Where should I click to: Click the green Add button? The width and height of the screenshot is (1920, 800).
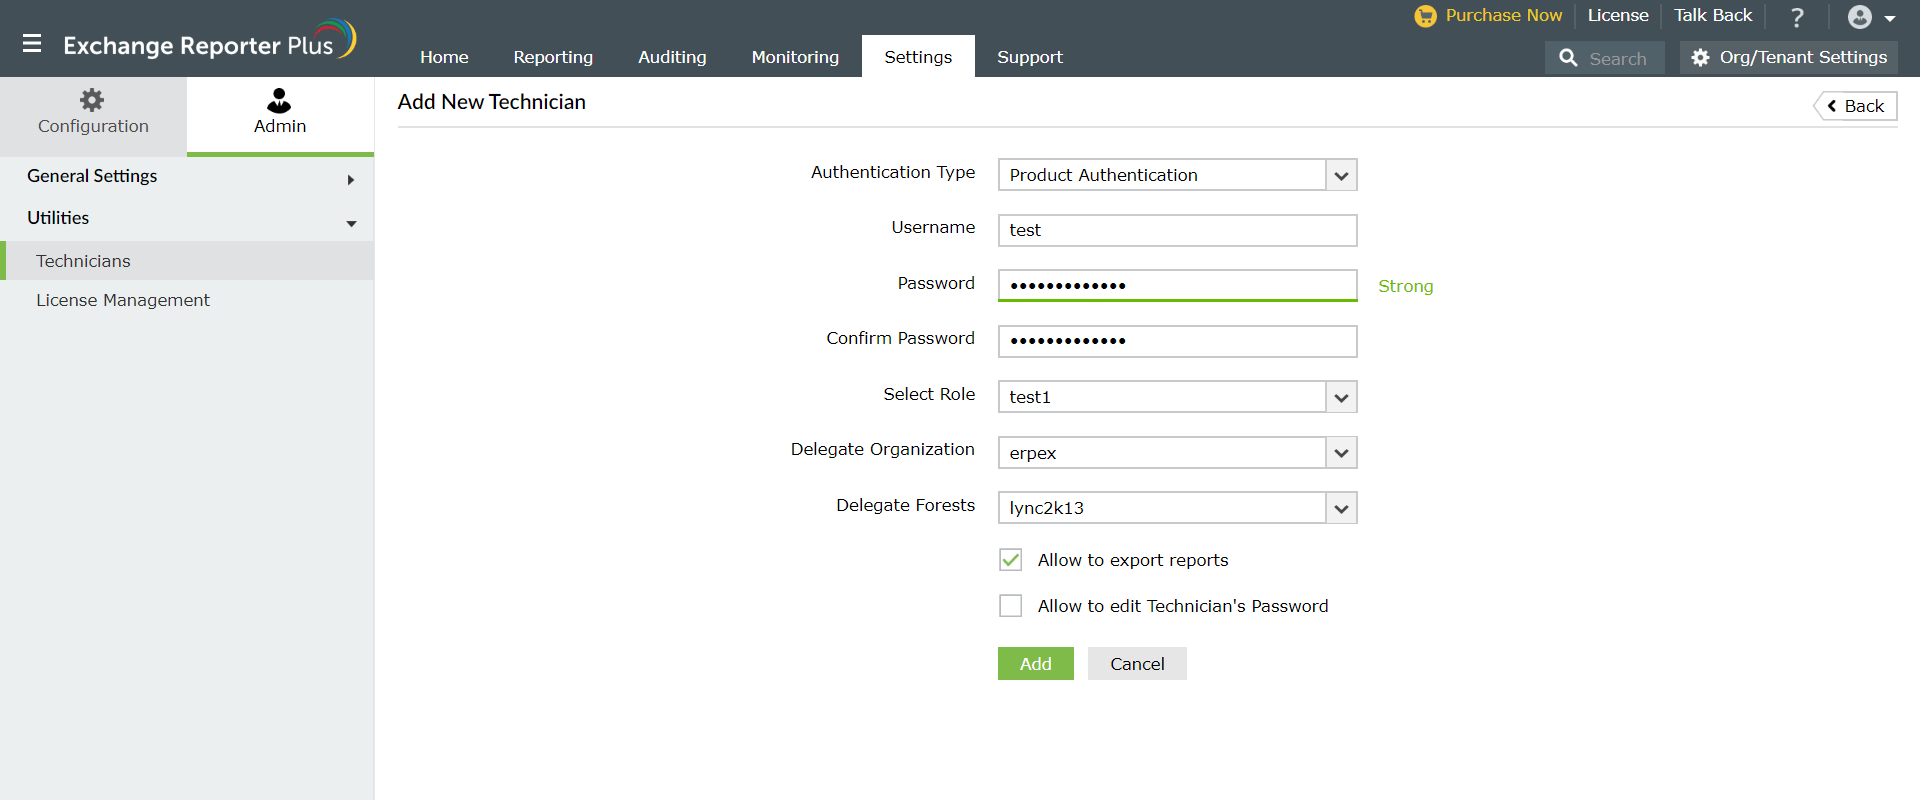click(1035, 664)
